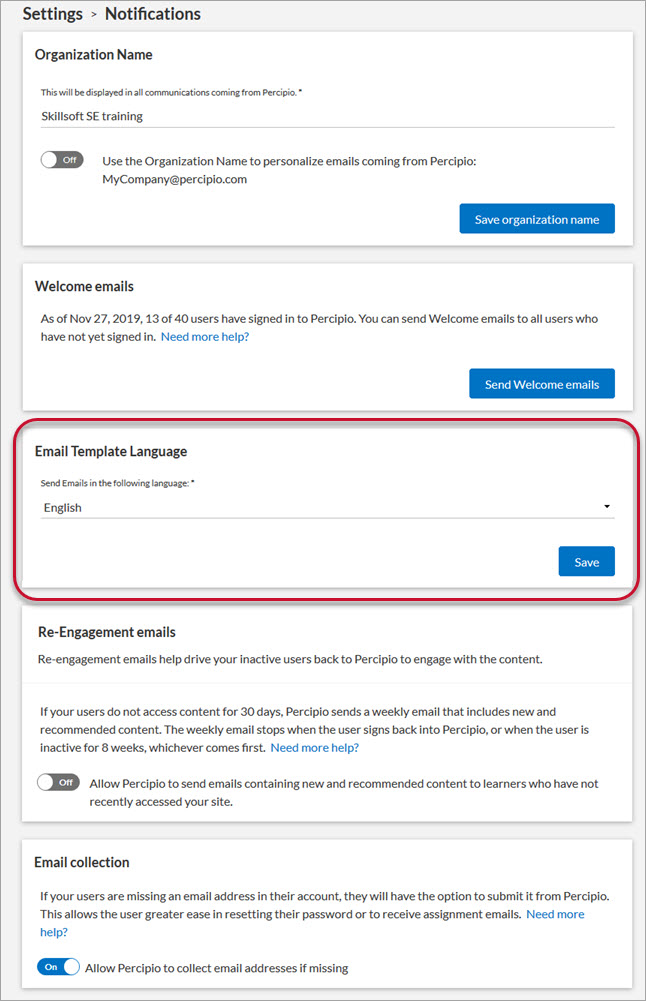The height and width of the screenshot is (1001, 646).
Task: Click the Save organization name button
Action: tap(537, 219)
